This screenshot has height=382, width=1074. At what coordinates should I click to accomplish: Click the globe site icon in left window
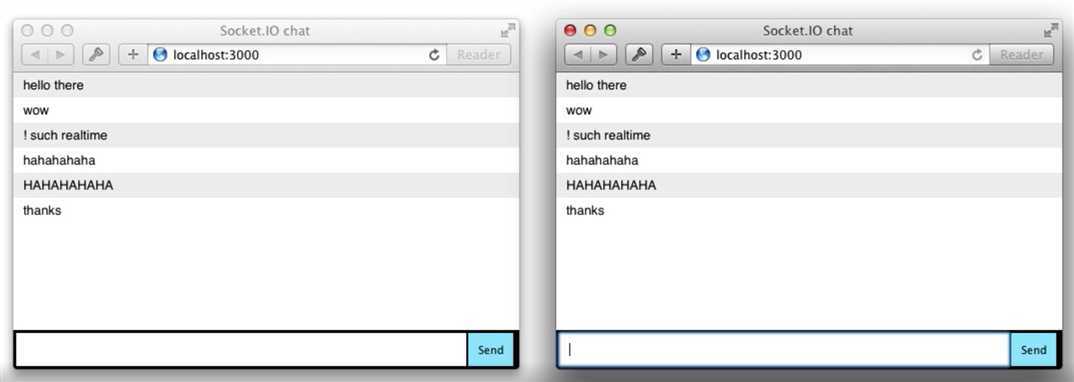[x=160, y=55]
